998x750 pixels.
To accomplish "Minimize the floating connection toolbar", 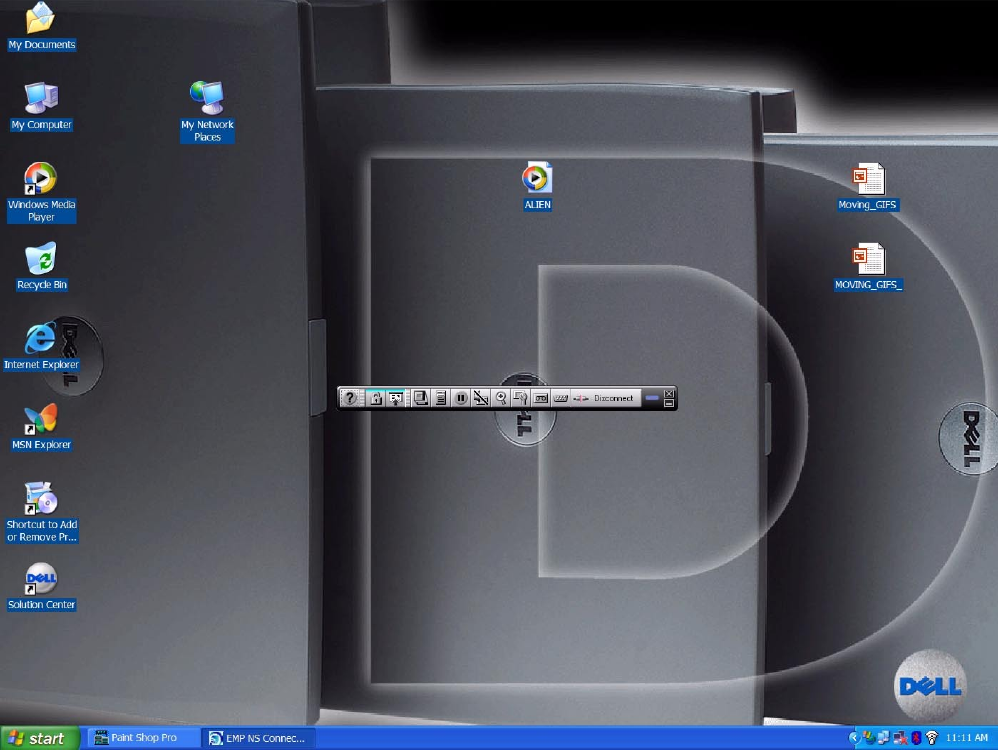I will pyautogui.click(x=669, y=403).
